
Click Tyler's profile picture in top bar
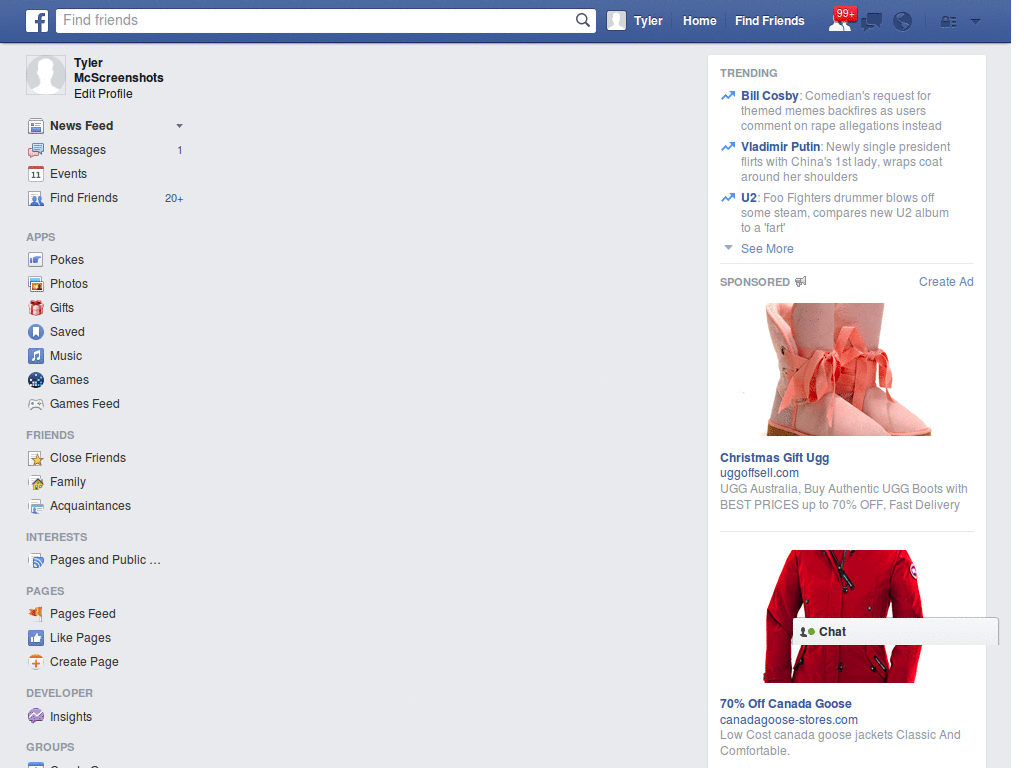pyautogui.click(x=616, y=21)
